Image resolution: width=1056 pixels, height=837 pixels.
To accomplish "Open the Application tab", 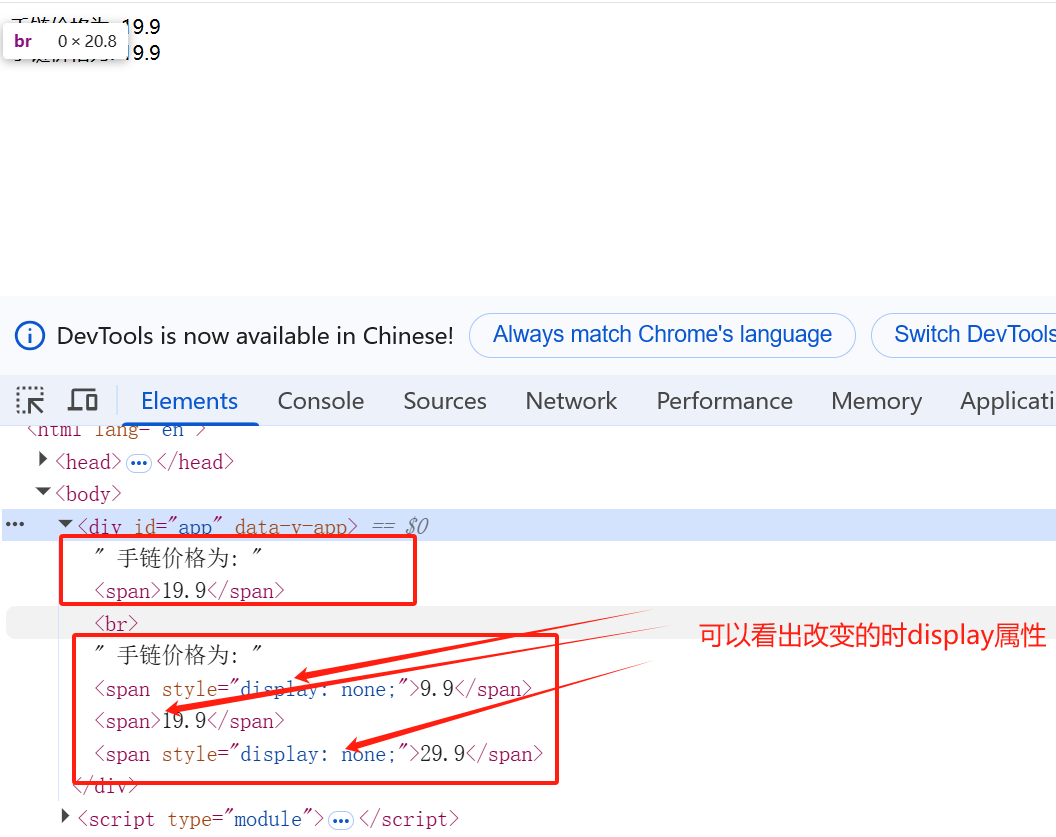I will [1008, 401].
